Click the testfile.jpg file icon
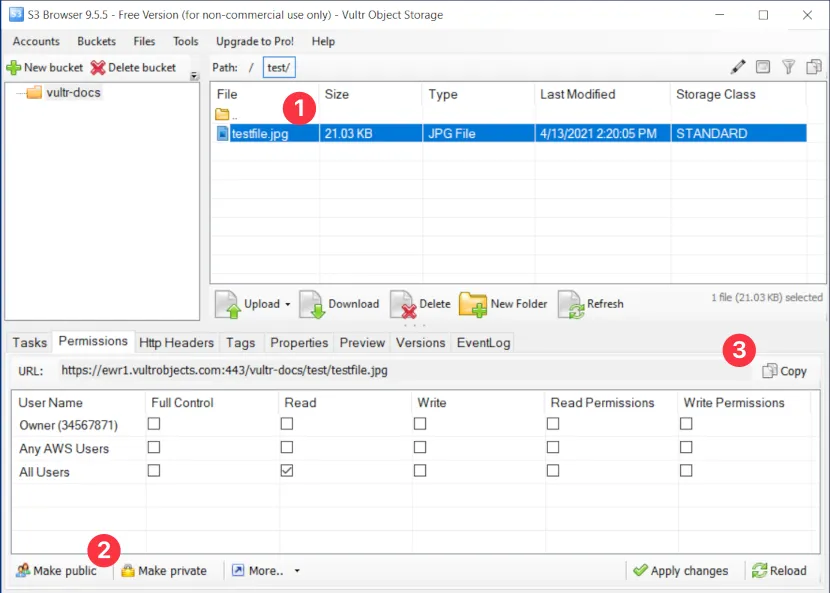Screen dimensions: 830x593 (x=223, y=133)
